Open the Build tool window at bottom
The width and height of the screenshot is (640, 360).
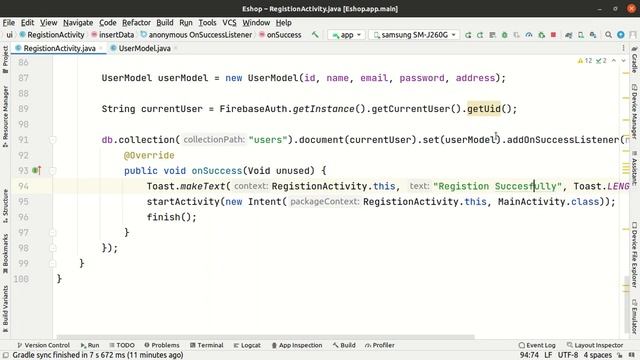[x=344, y=345]
